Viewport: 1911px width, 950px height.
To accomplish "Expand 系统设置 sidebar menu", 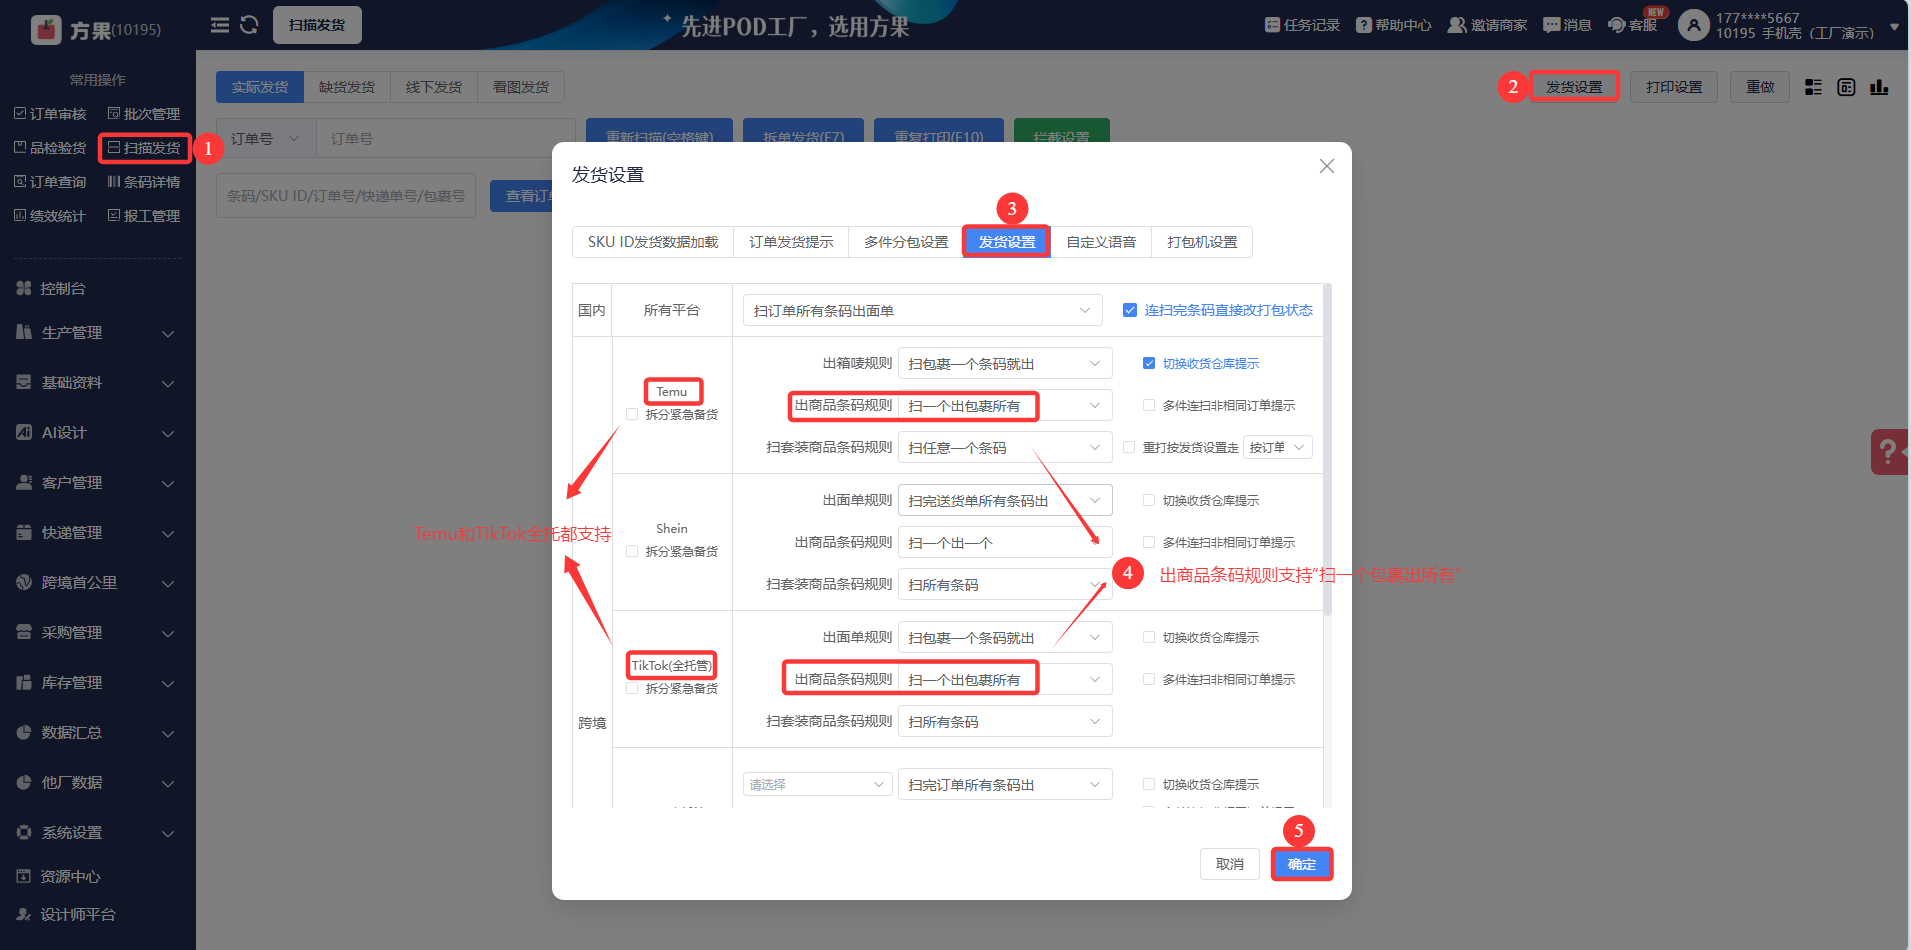I will tap(97, 832).
